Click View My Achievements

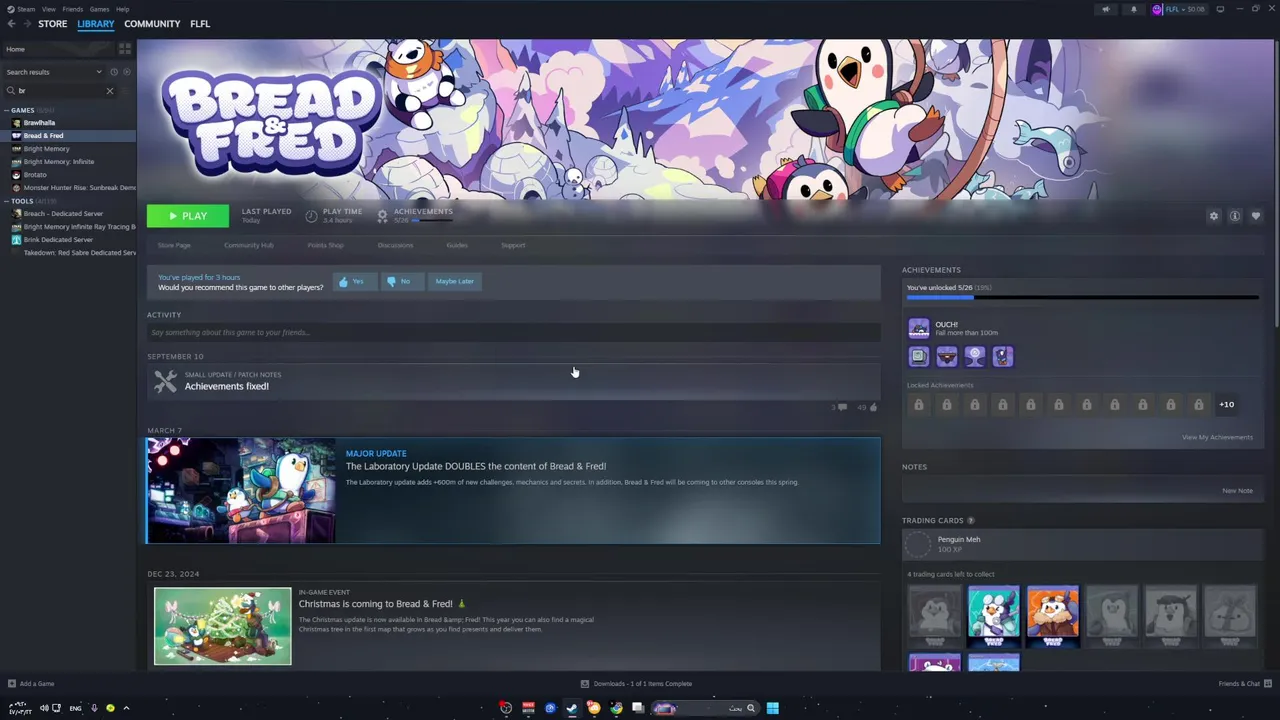click(x=1217, y=437)
